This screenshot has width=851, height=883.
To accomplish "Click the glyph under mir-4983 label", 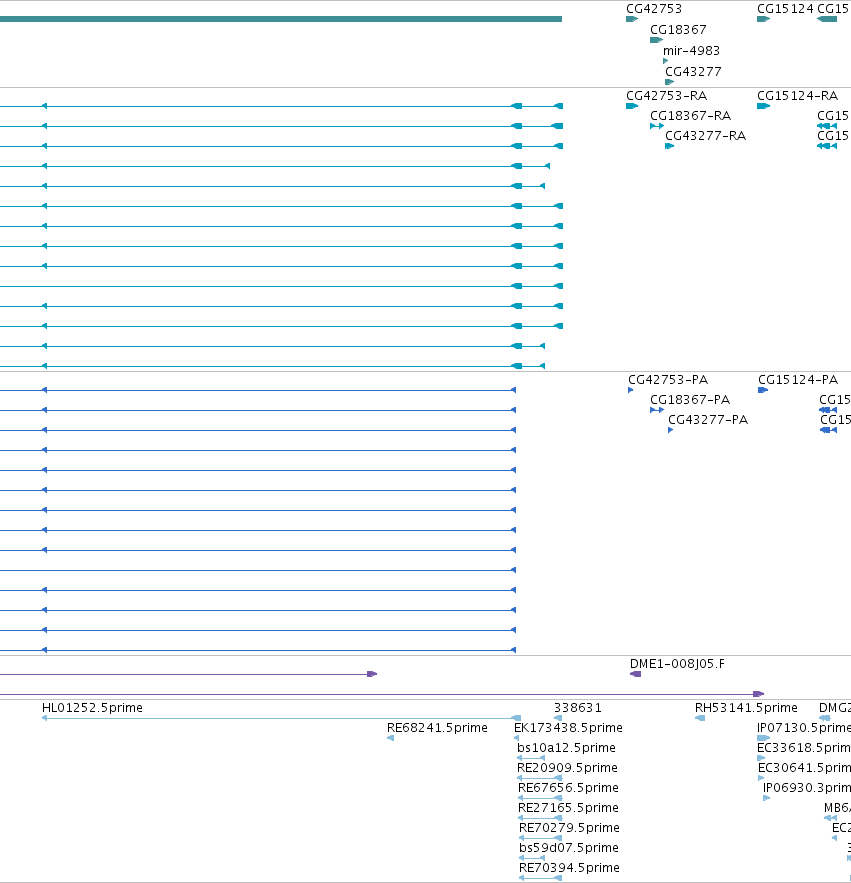I will (666, 61).
